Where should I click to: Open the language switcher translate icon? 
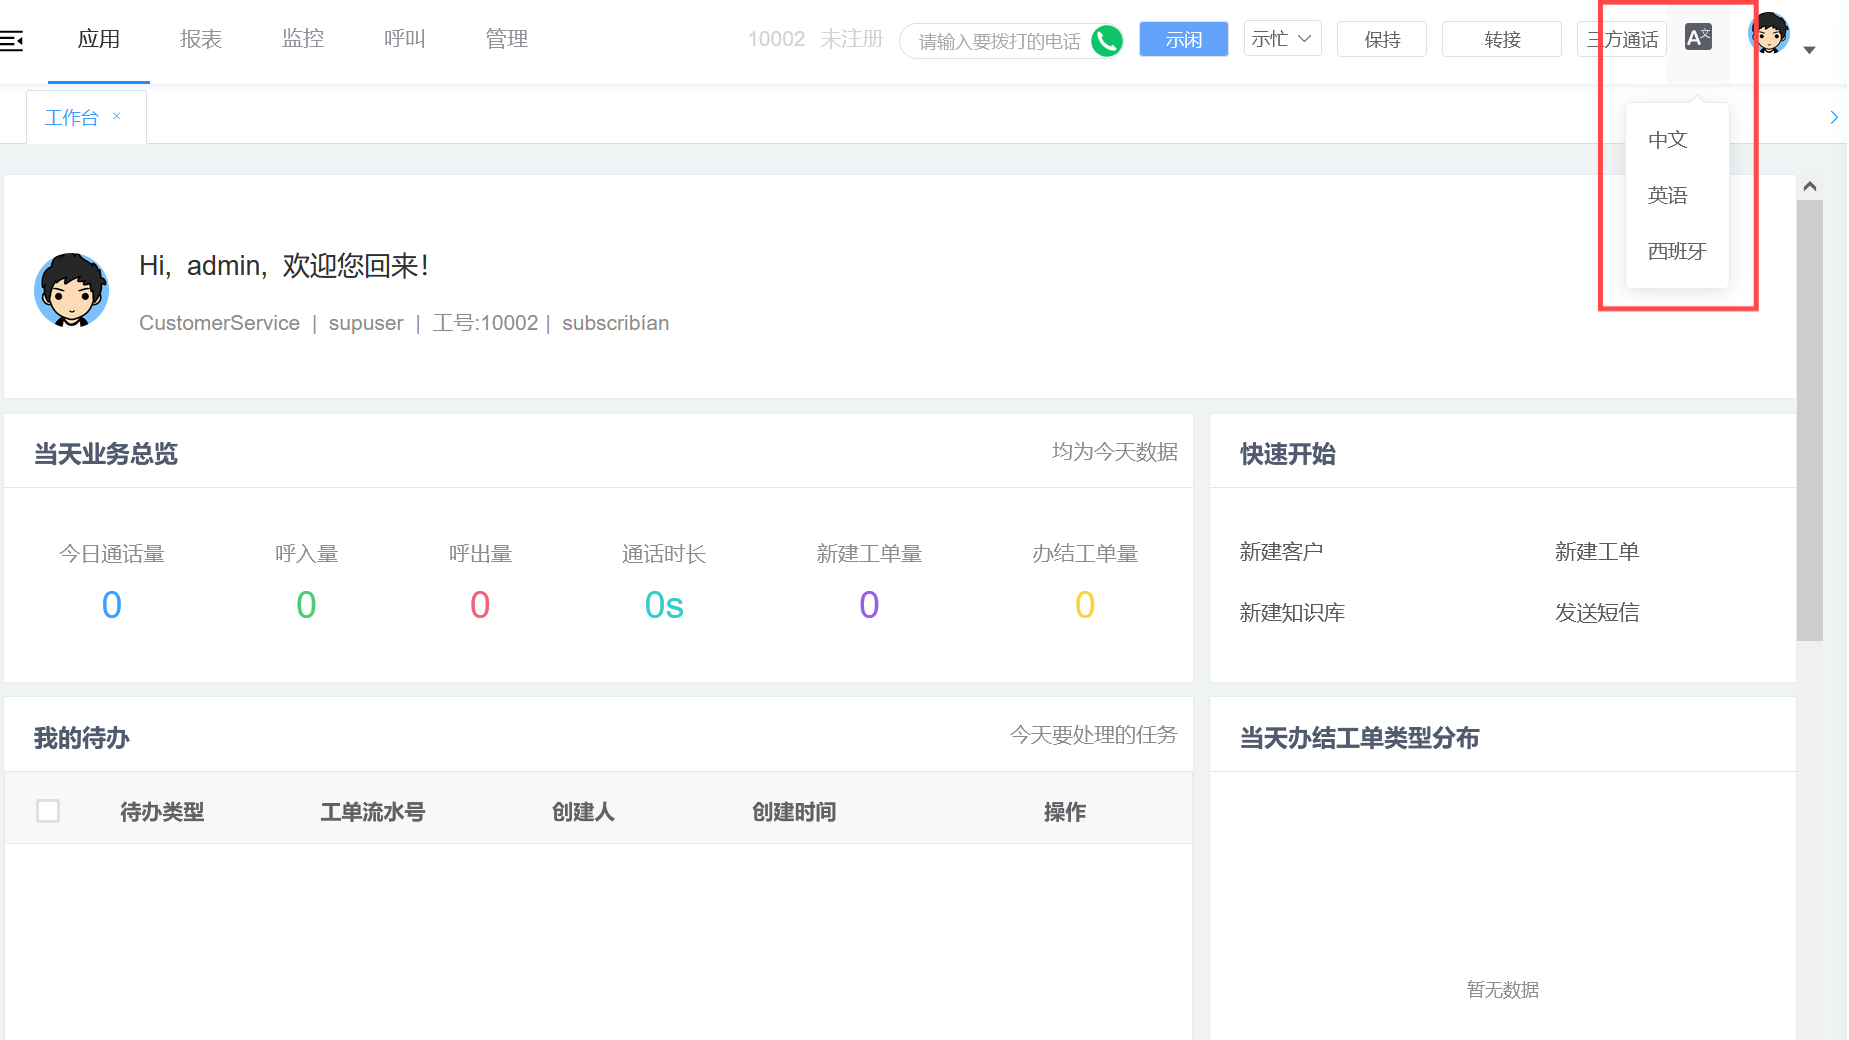click(1697, 35)
